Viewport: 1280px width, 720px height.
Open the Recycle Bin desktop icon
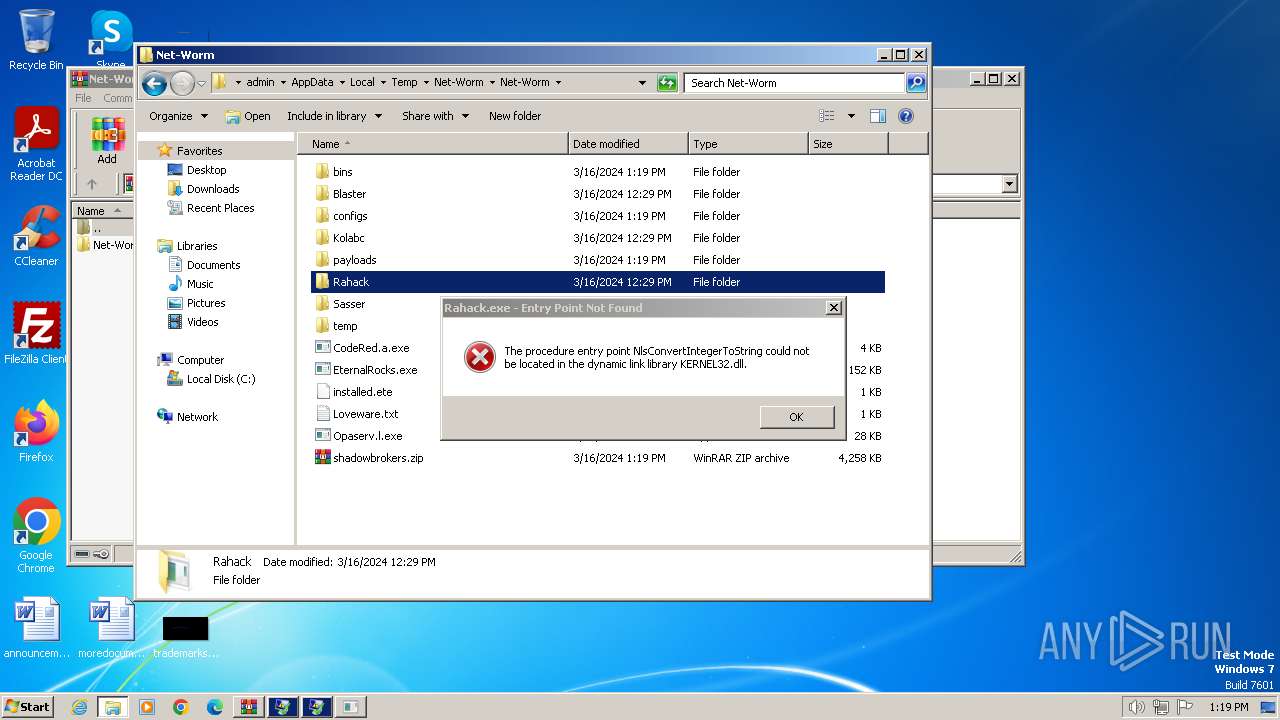37,40
